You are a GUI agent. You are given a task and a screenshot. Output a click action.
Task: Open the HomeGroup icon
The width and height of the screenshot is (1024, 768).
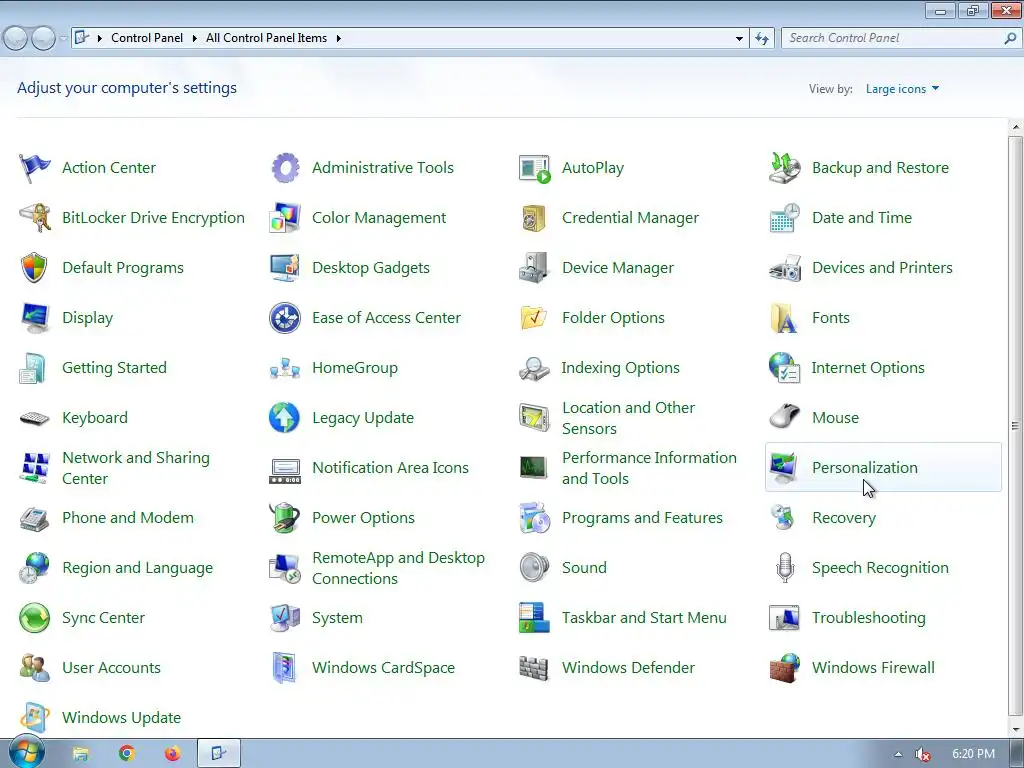click(285, 368)
